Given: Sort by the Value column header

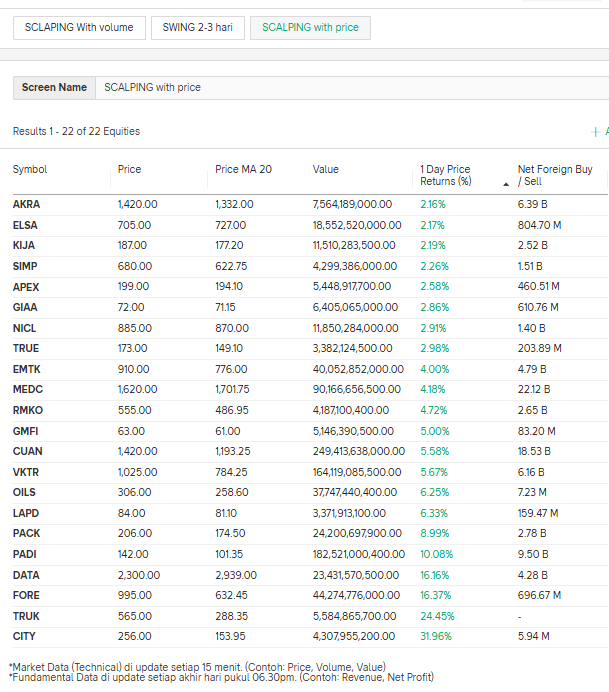Looking at the screenshot, I should click(x=326, y=169).
